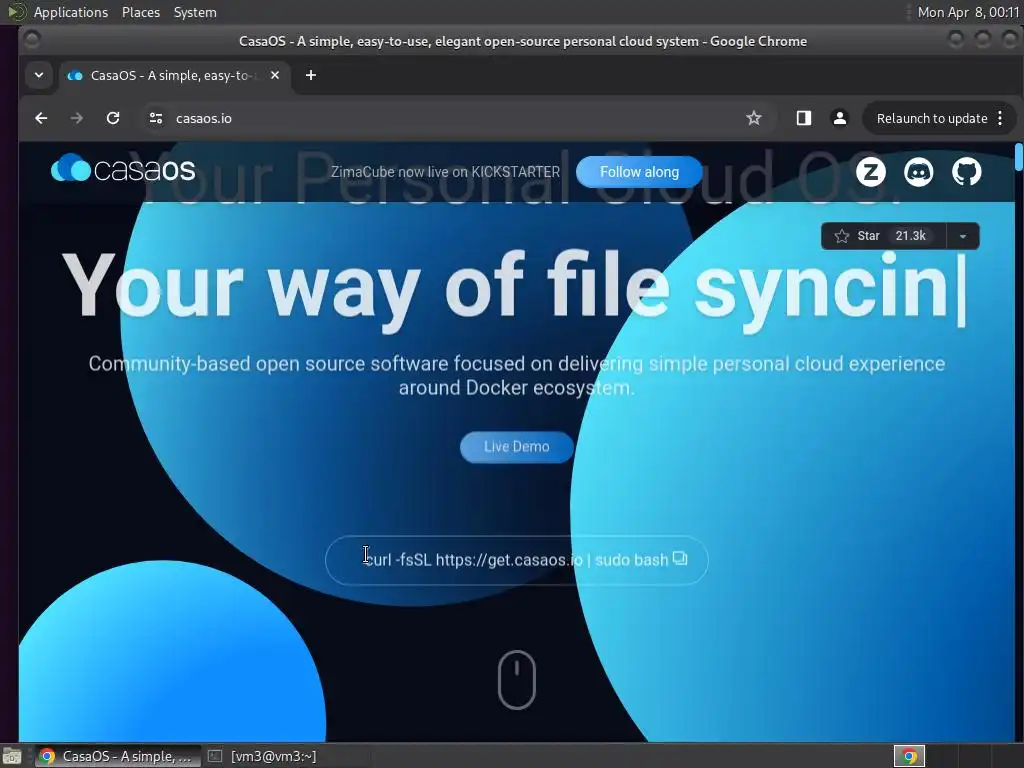View site information icon in address bar
The height and width of the screenshot is (768, 1024).
point(156,118)
